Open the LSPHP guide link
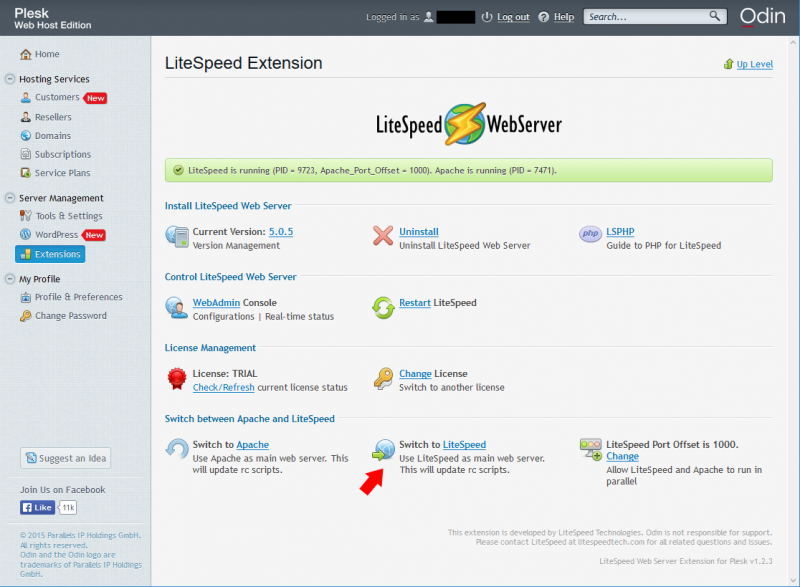Viewport: 800px width, 587px height. (x=620, y=232)
